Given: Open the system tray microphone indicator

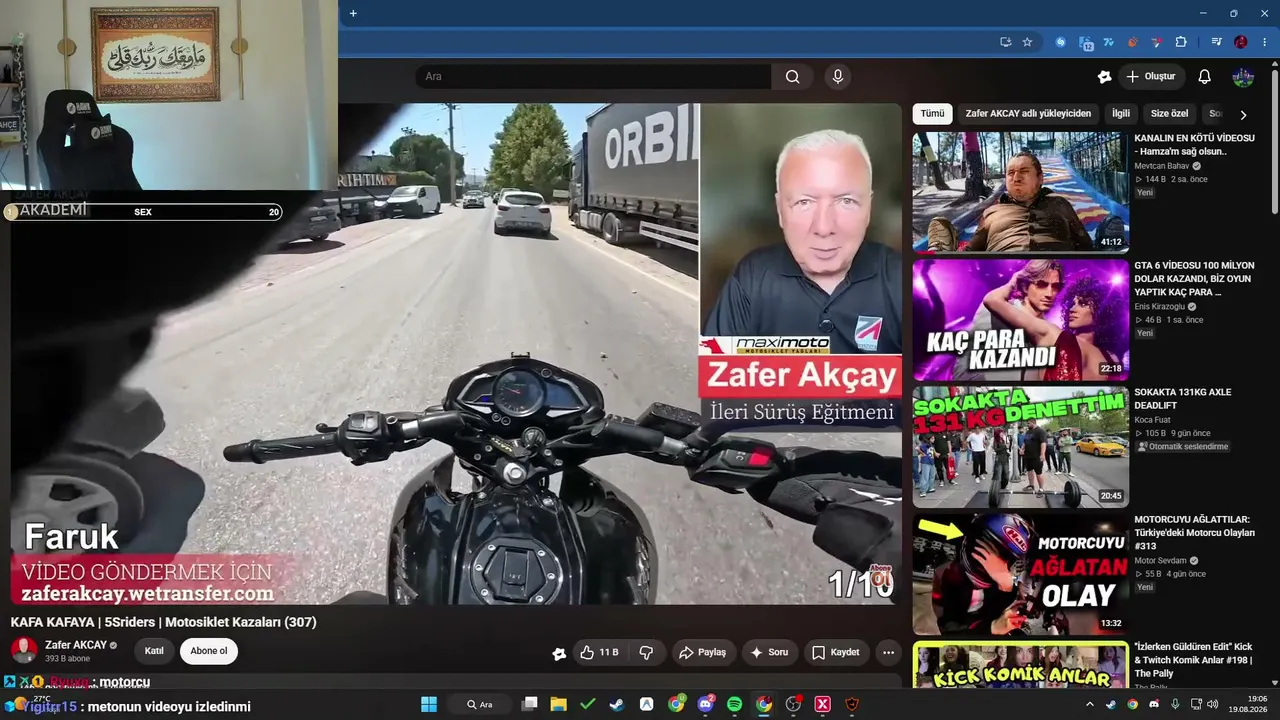Looking at the screenshot, I should 1175,704.
